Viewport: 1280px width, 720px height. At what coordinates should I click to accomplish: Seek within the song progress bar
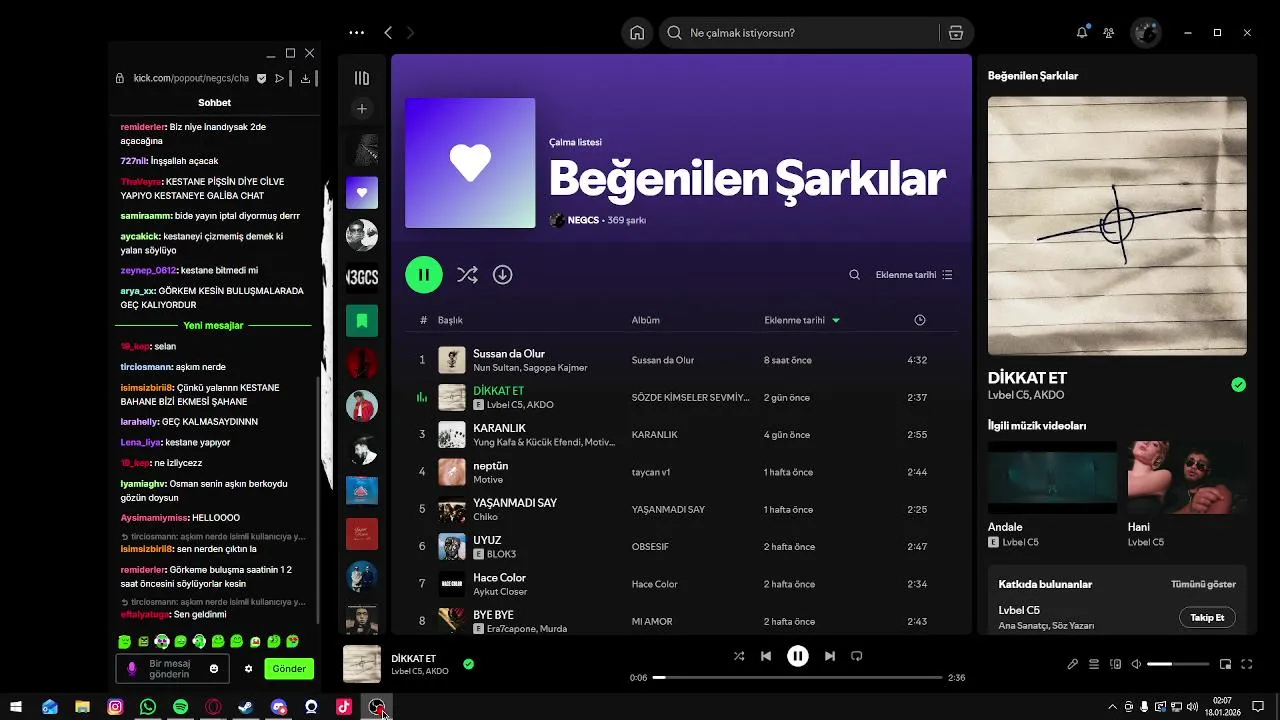[797, 677]
